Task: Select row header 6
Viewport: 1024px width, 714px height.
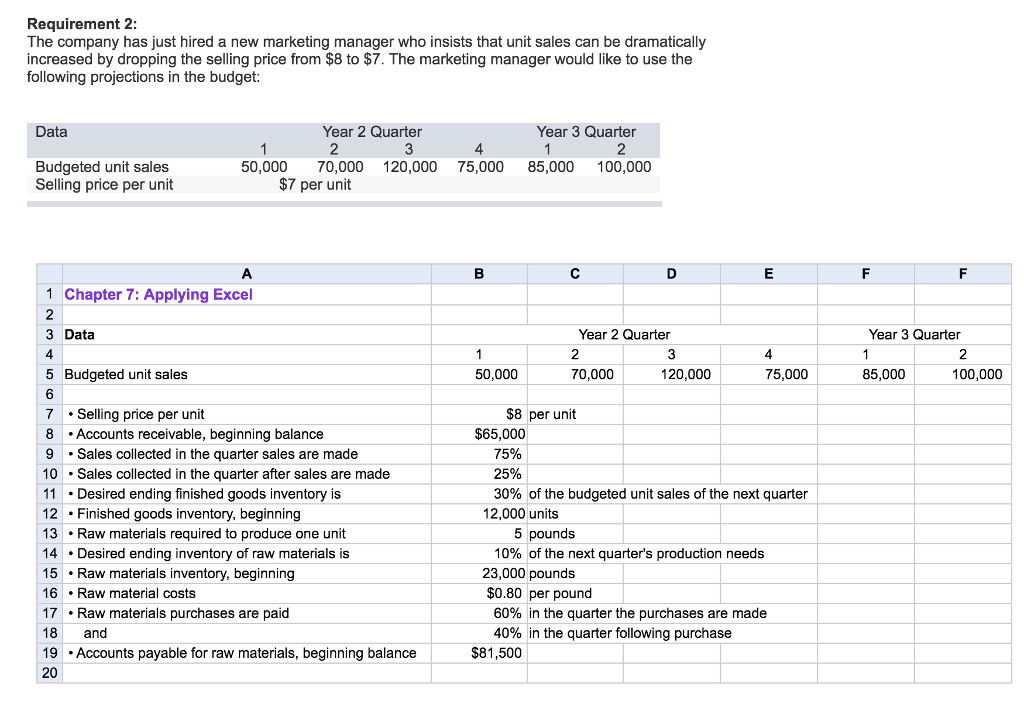Action: pos(50,394)
